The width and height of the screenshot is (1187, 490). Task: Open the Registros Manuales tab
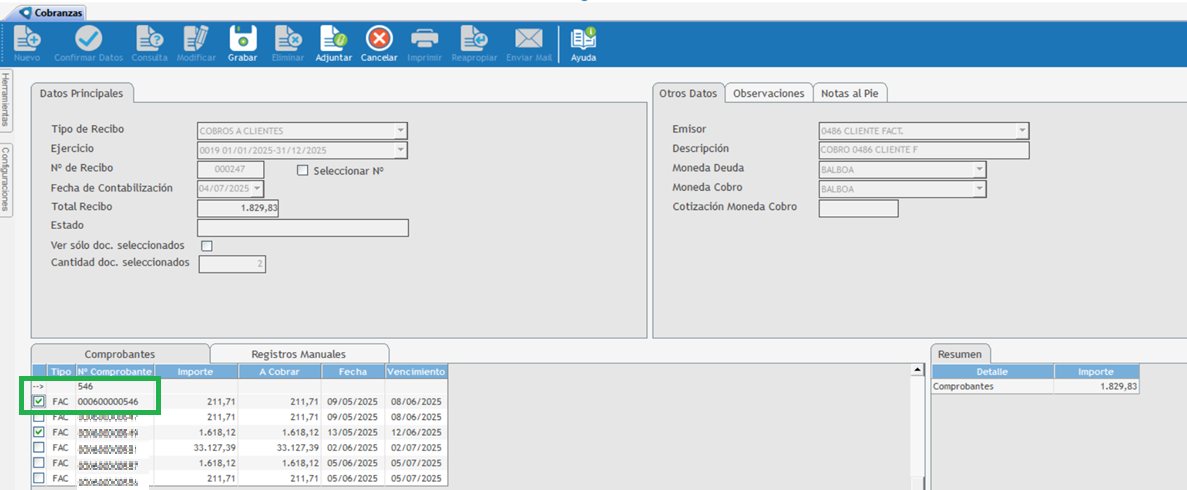(x=298, y=354)
